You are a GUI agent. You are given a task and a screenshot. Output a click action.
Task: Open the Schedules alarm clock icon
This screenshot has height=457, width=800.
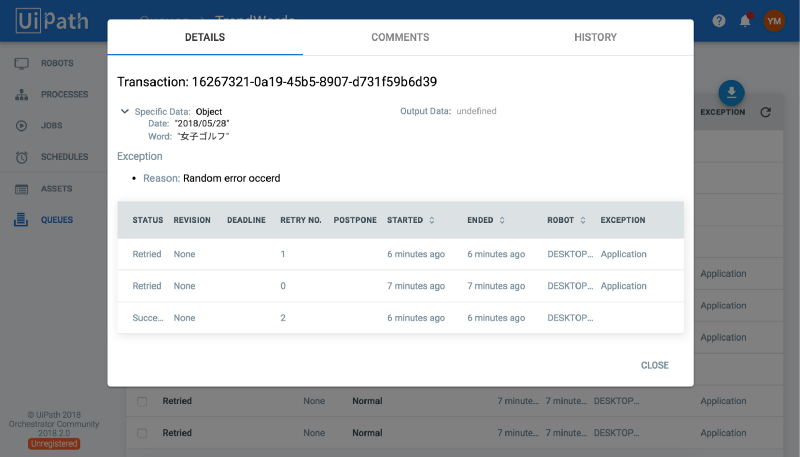coord(21,157)
